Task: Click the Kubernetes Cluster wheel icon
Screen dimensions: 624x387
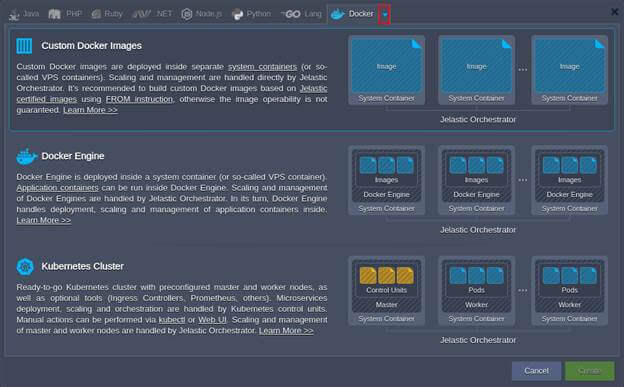Action: click(25, 266)
